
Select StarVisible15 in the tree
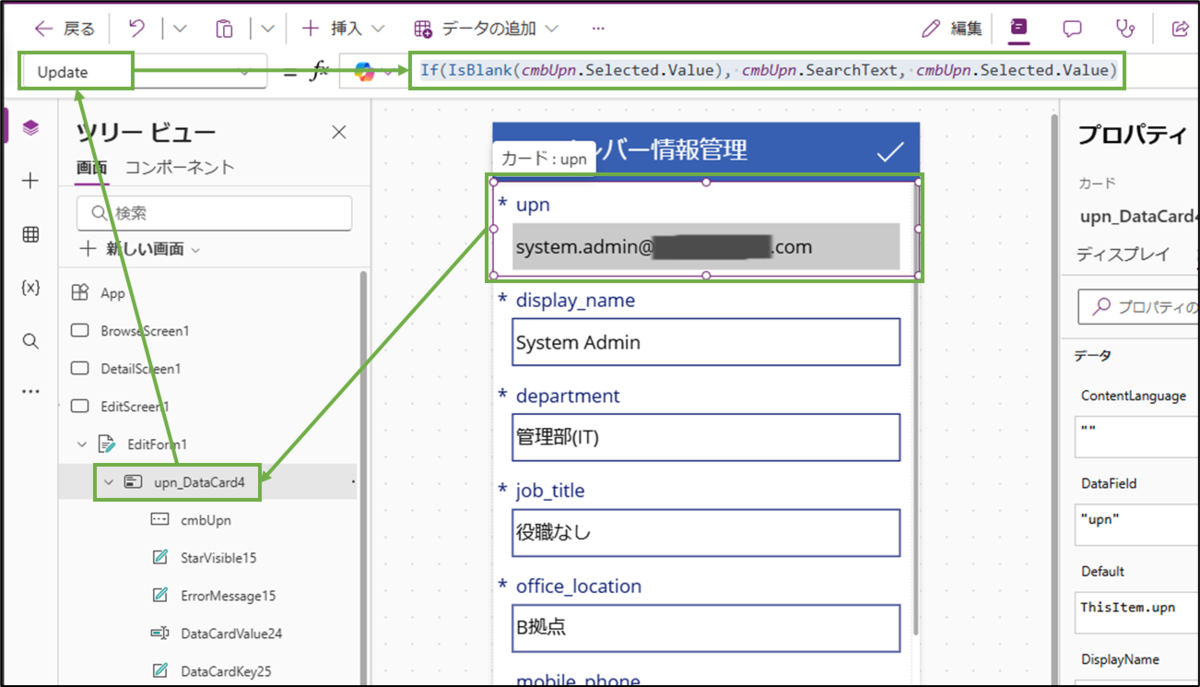tap(218, 558)
